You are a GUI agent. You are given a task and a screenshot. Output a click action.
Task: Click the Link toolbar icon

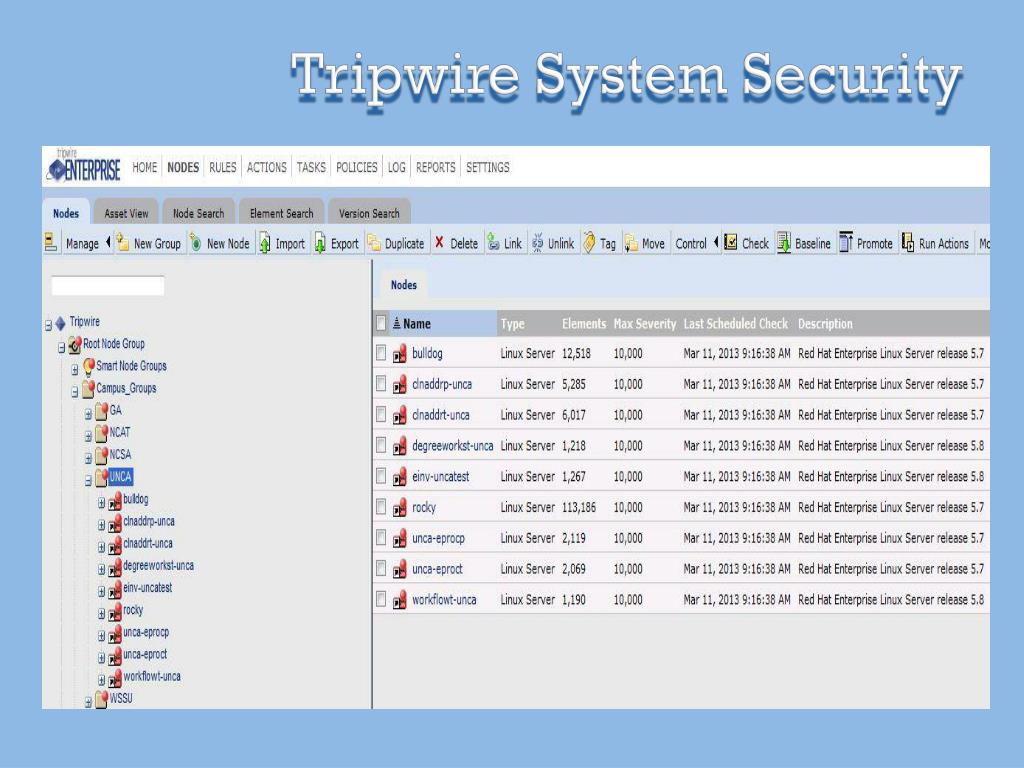tap(494, 243)
